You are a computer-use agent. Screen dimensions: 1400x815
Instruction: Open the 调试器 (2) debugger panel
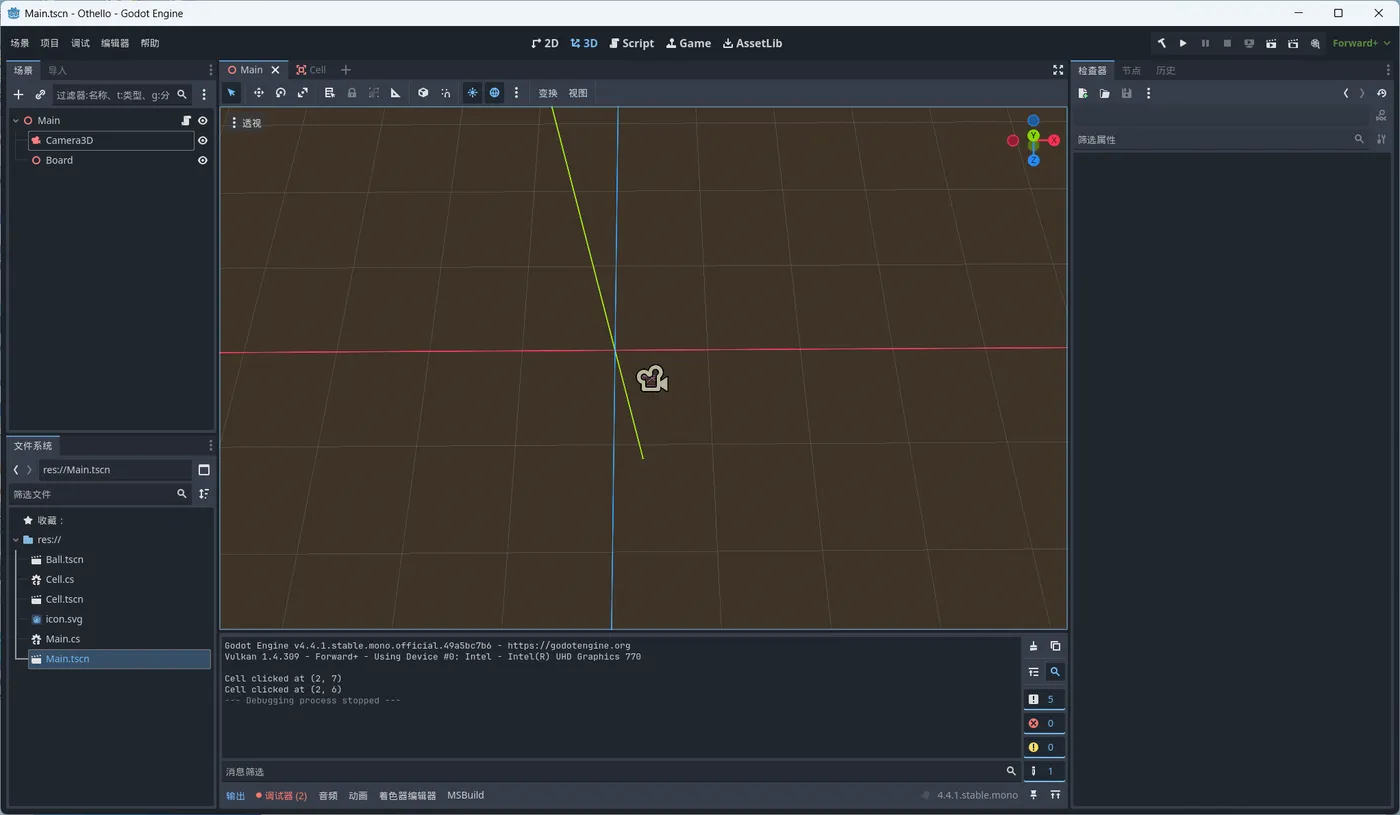[281, 796]
